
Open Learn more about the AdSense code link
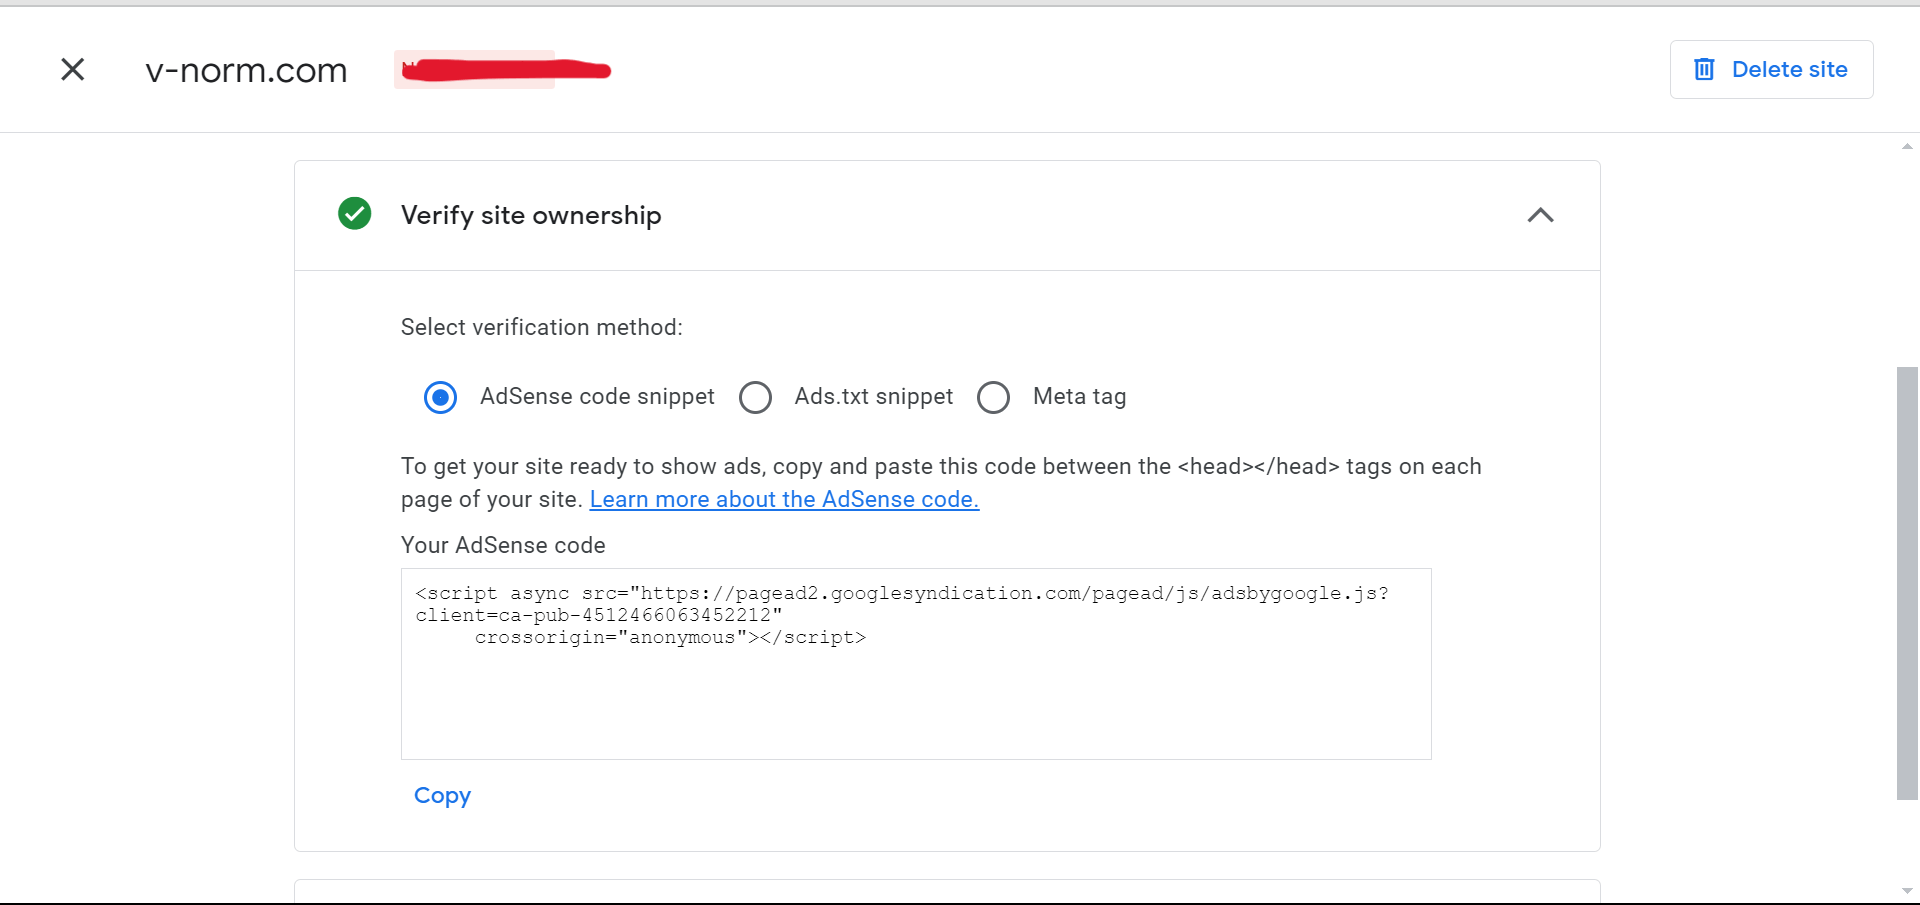[784, 499]
